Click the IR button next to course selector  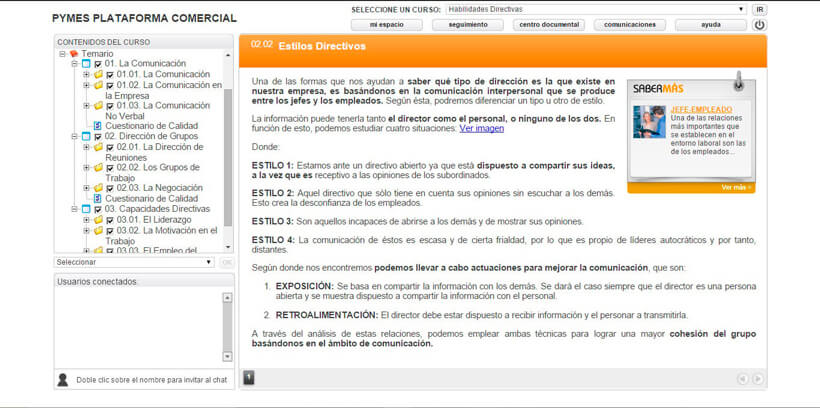click(759, 9)
